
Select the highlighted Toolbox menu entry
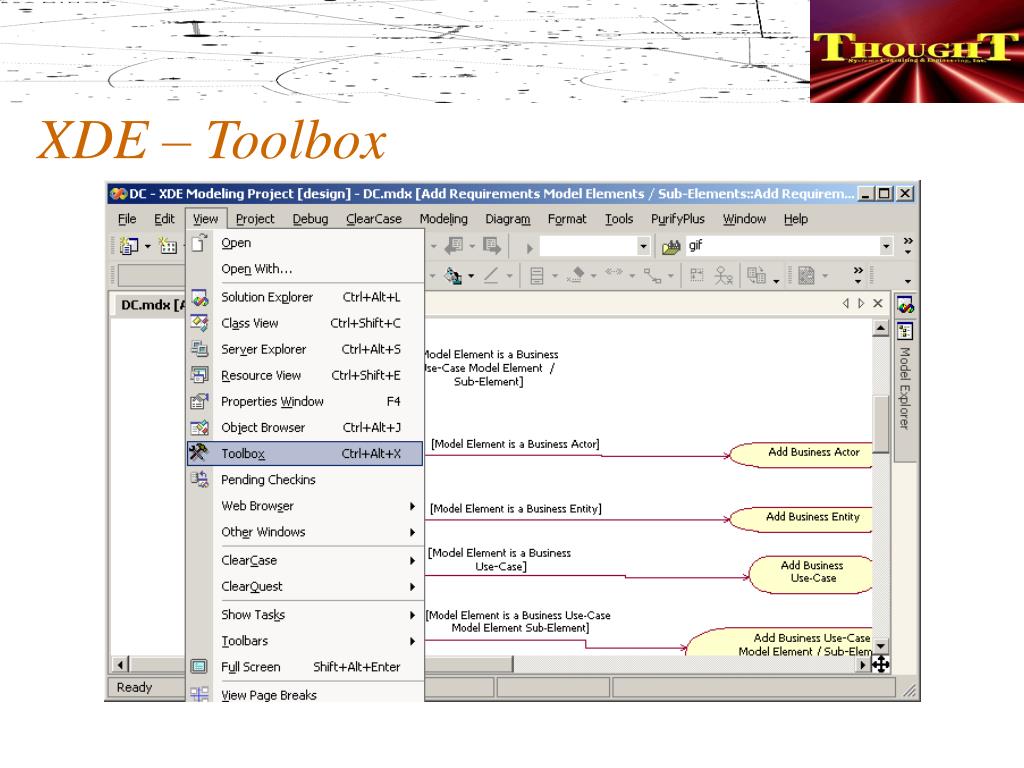point(305,454)
